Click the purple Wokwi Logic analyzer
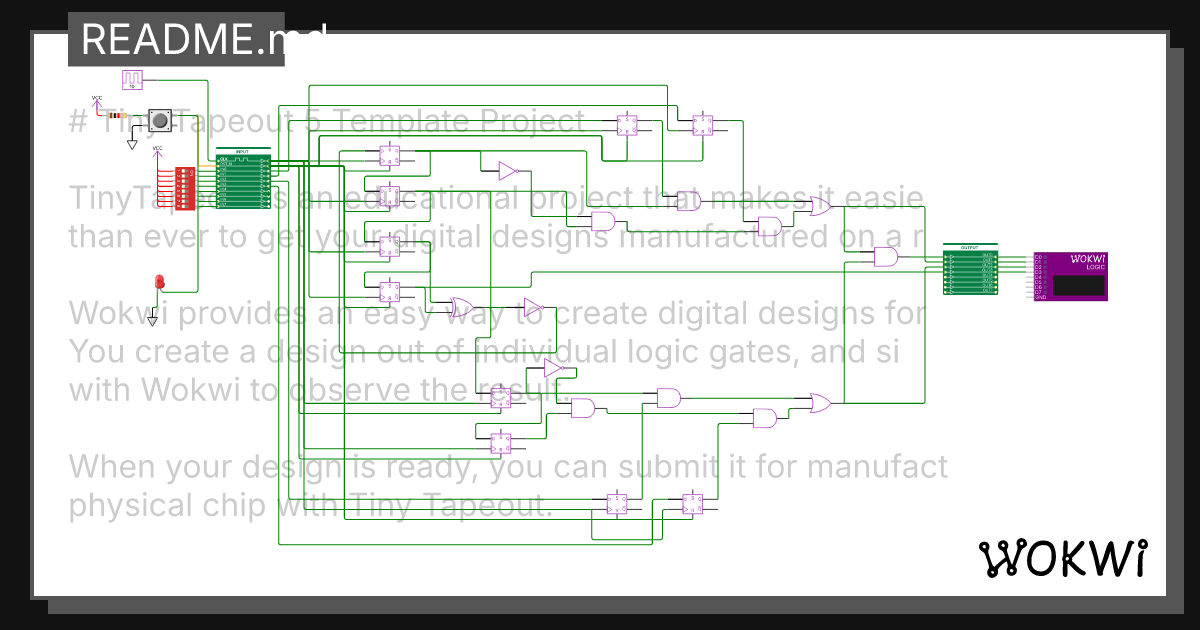This screenshot has width=1200, height=630. [1070, 276]
